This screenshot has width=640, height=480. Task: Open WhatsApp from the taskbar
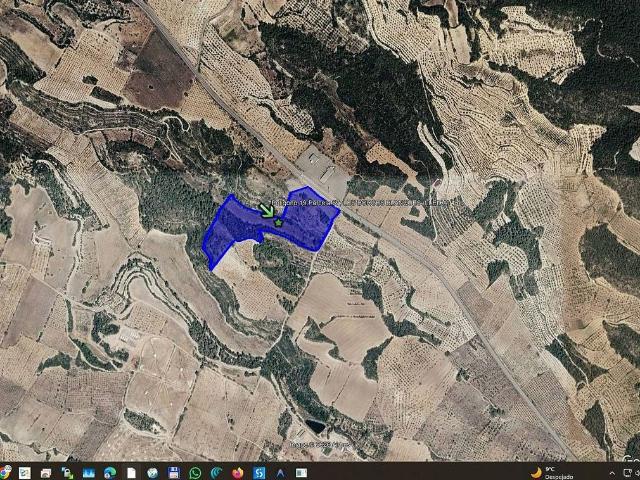point(195,473)
